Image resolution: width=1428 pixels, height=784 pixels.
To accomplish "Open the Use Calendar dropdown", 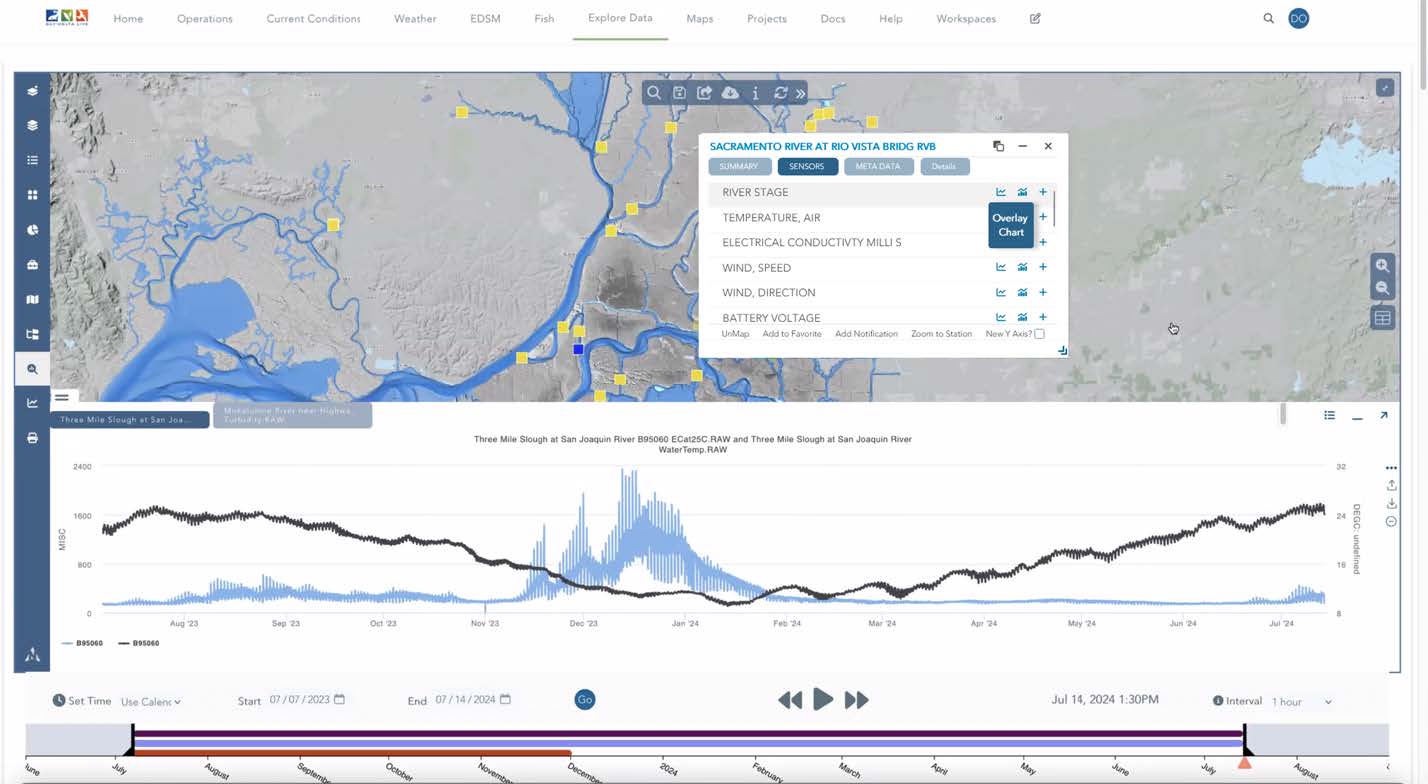I will tap(151, 702).
